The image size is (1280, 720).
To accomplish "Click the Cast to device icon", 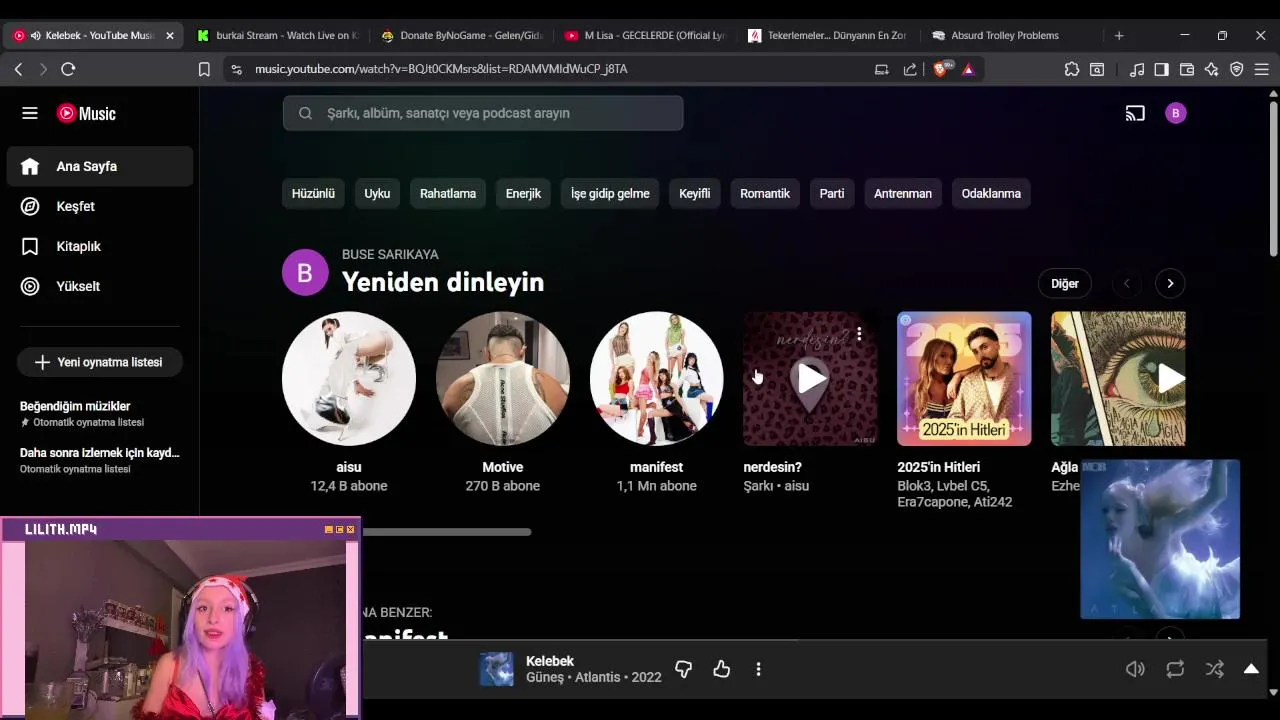I will click(1135, 113).
